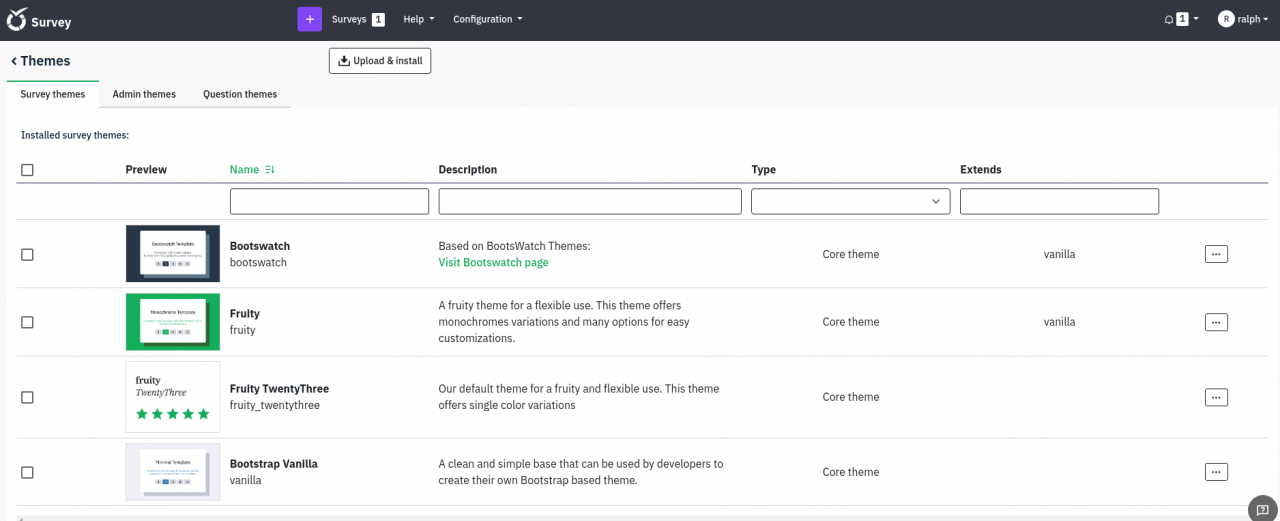Check the Fruity row checkbox
The height and width of the screenshot is (521, 1280).
coord(27,322)
